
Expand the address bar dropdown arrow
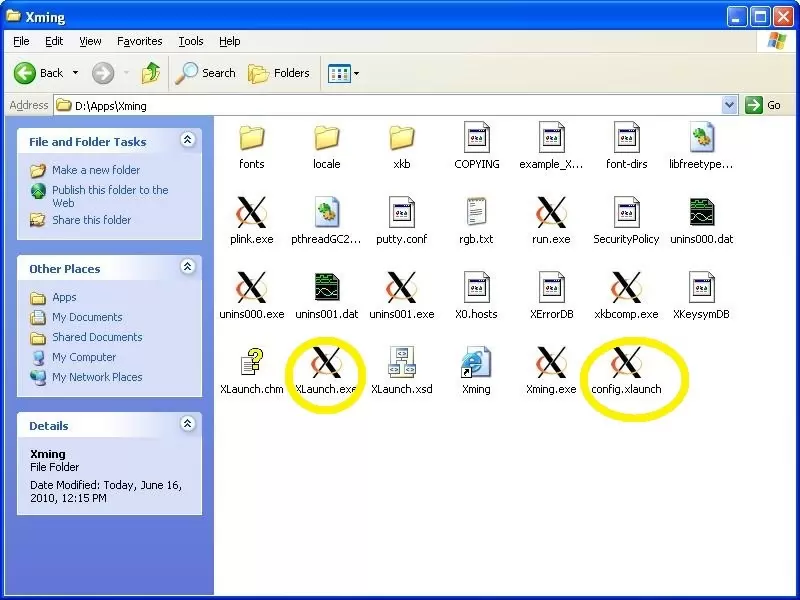(x=729, y=105)
